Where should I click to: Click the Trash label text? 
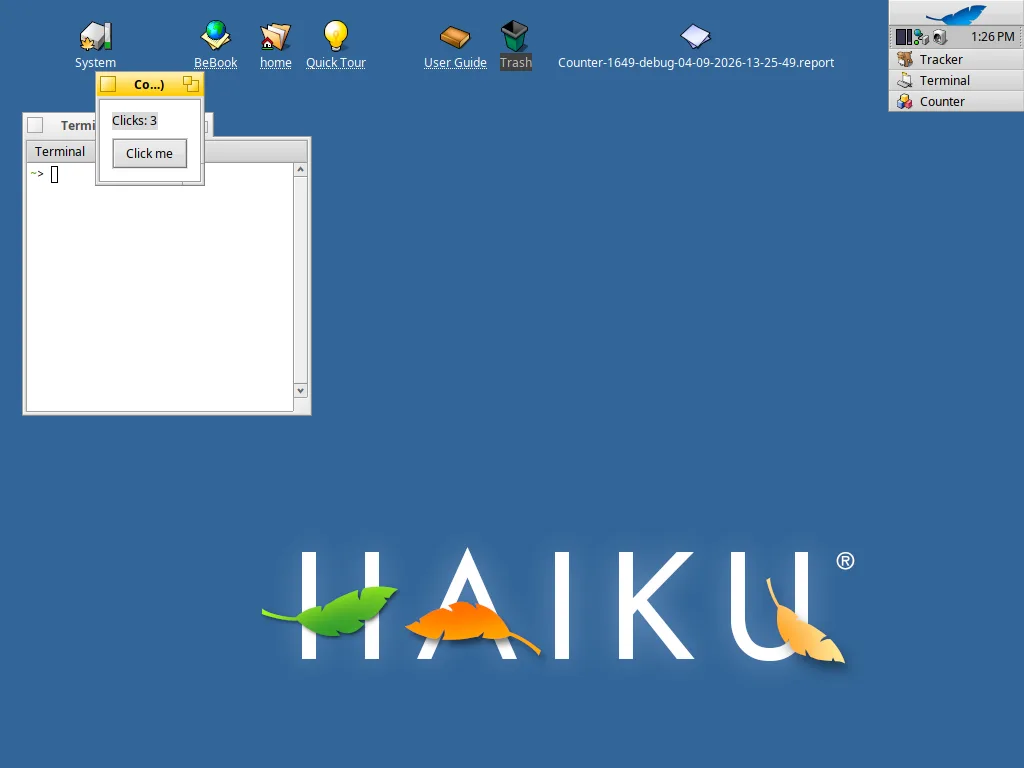tap(516, 63)
